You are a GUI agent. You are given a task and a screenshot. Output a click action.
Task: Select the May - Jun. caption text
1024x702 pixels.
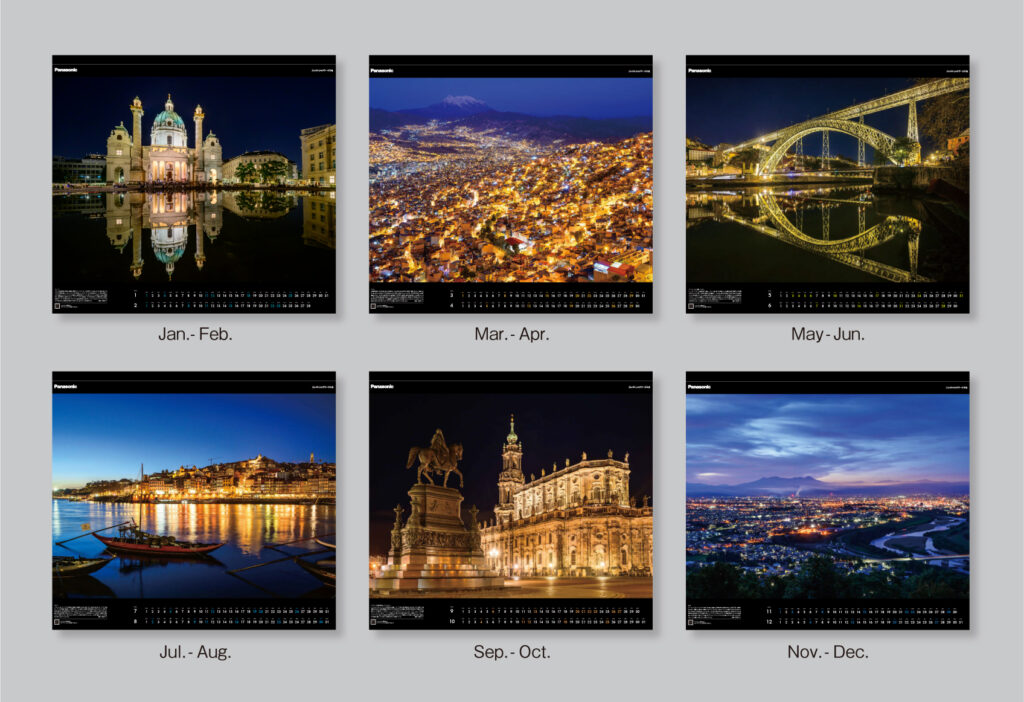[x=828, y=334]
